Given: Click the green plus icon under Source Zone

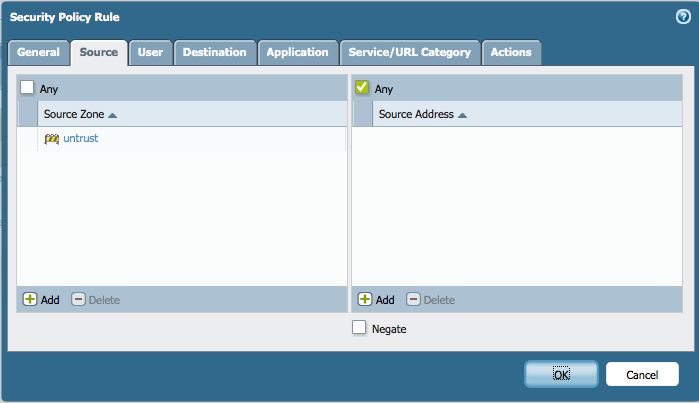Looking at the screenshot, I should pos(30,299).
